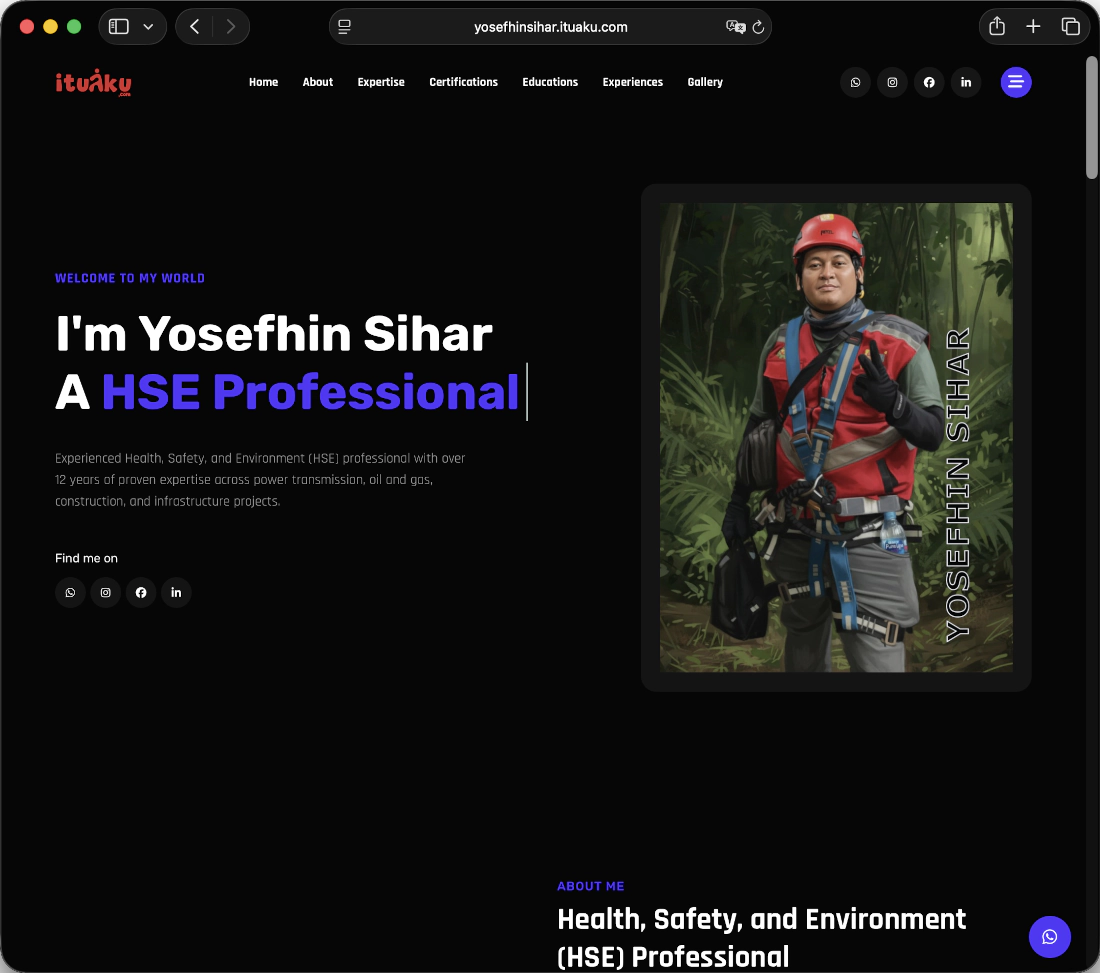Expand the sidebar tab group dropdown
This screenshot has height=973, width=1100.
[x=148, y=27]
